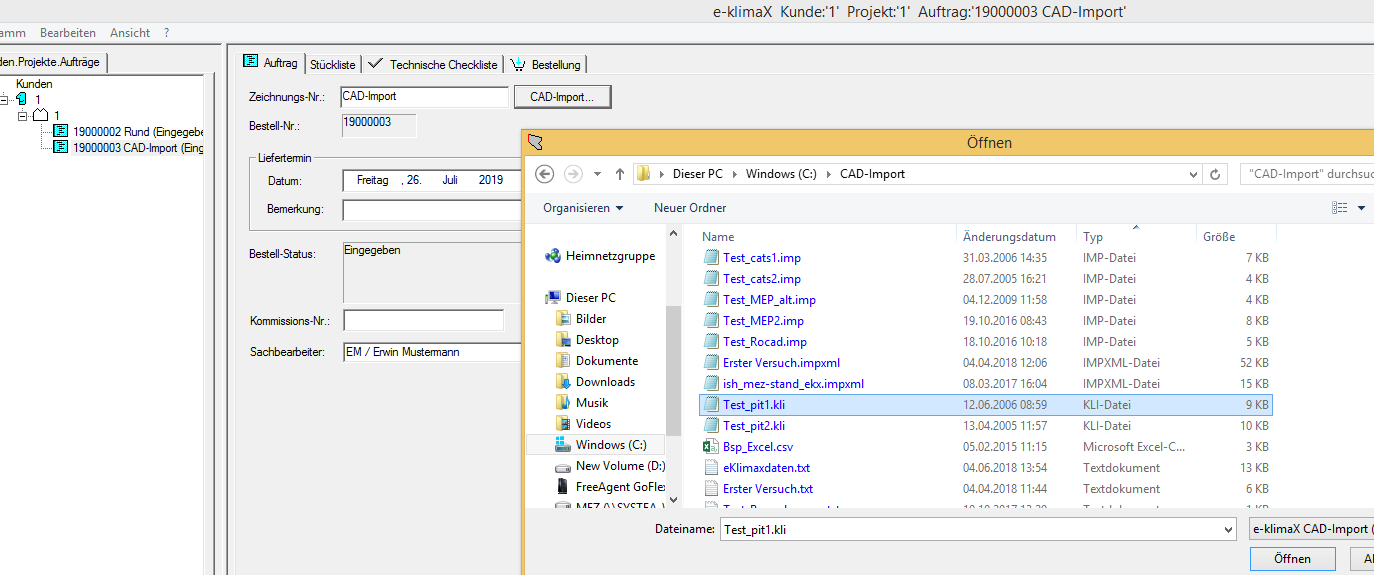Viewport: 1374px width, 575px height.
Task: Click the Windows (C:) drive icon
Action: [564, 445]
